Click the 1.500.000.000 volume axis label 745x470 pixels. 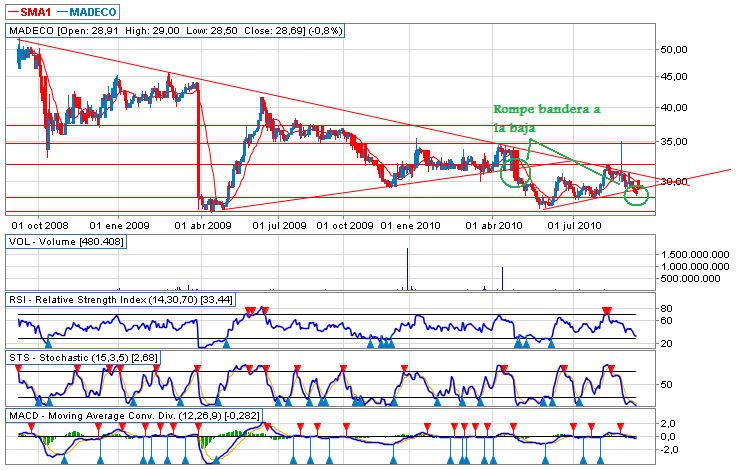click(x=695, y=255)
